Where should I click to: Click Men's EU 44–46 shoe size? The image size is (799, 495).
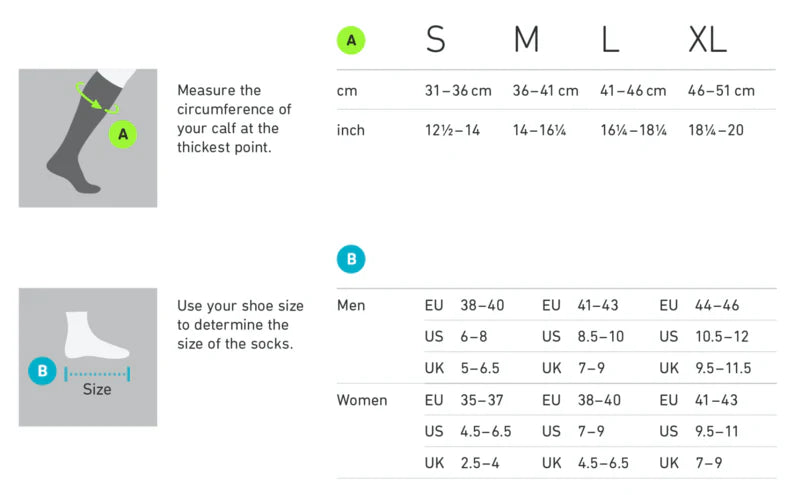coord(717,305)
